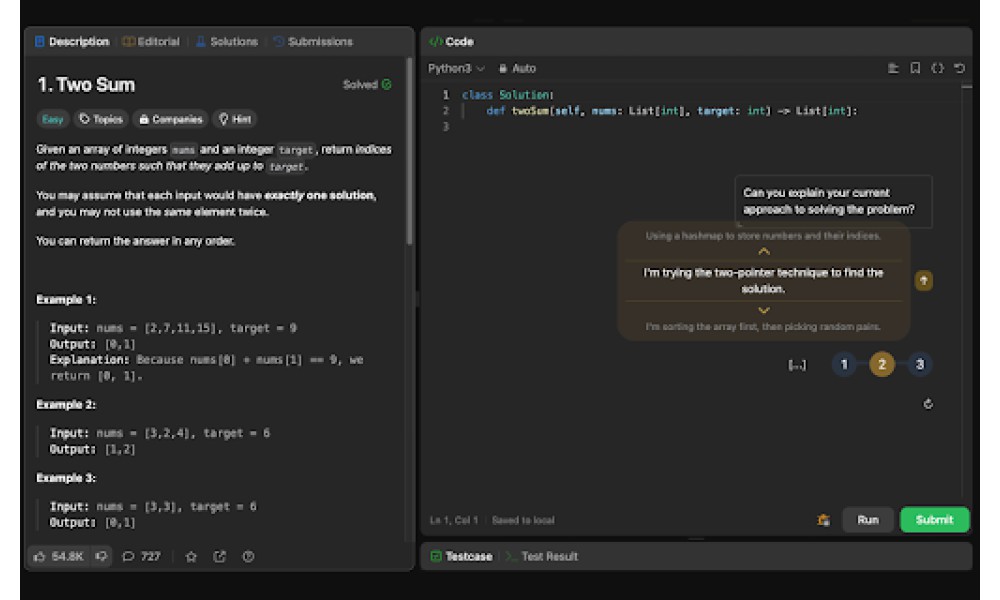1000x600 pixels.
Task: Reveal the Hint
Action: point(235,119)
